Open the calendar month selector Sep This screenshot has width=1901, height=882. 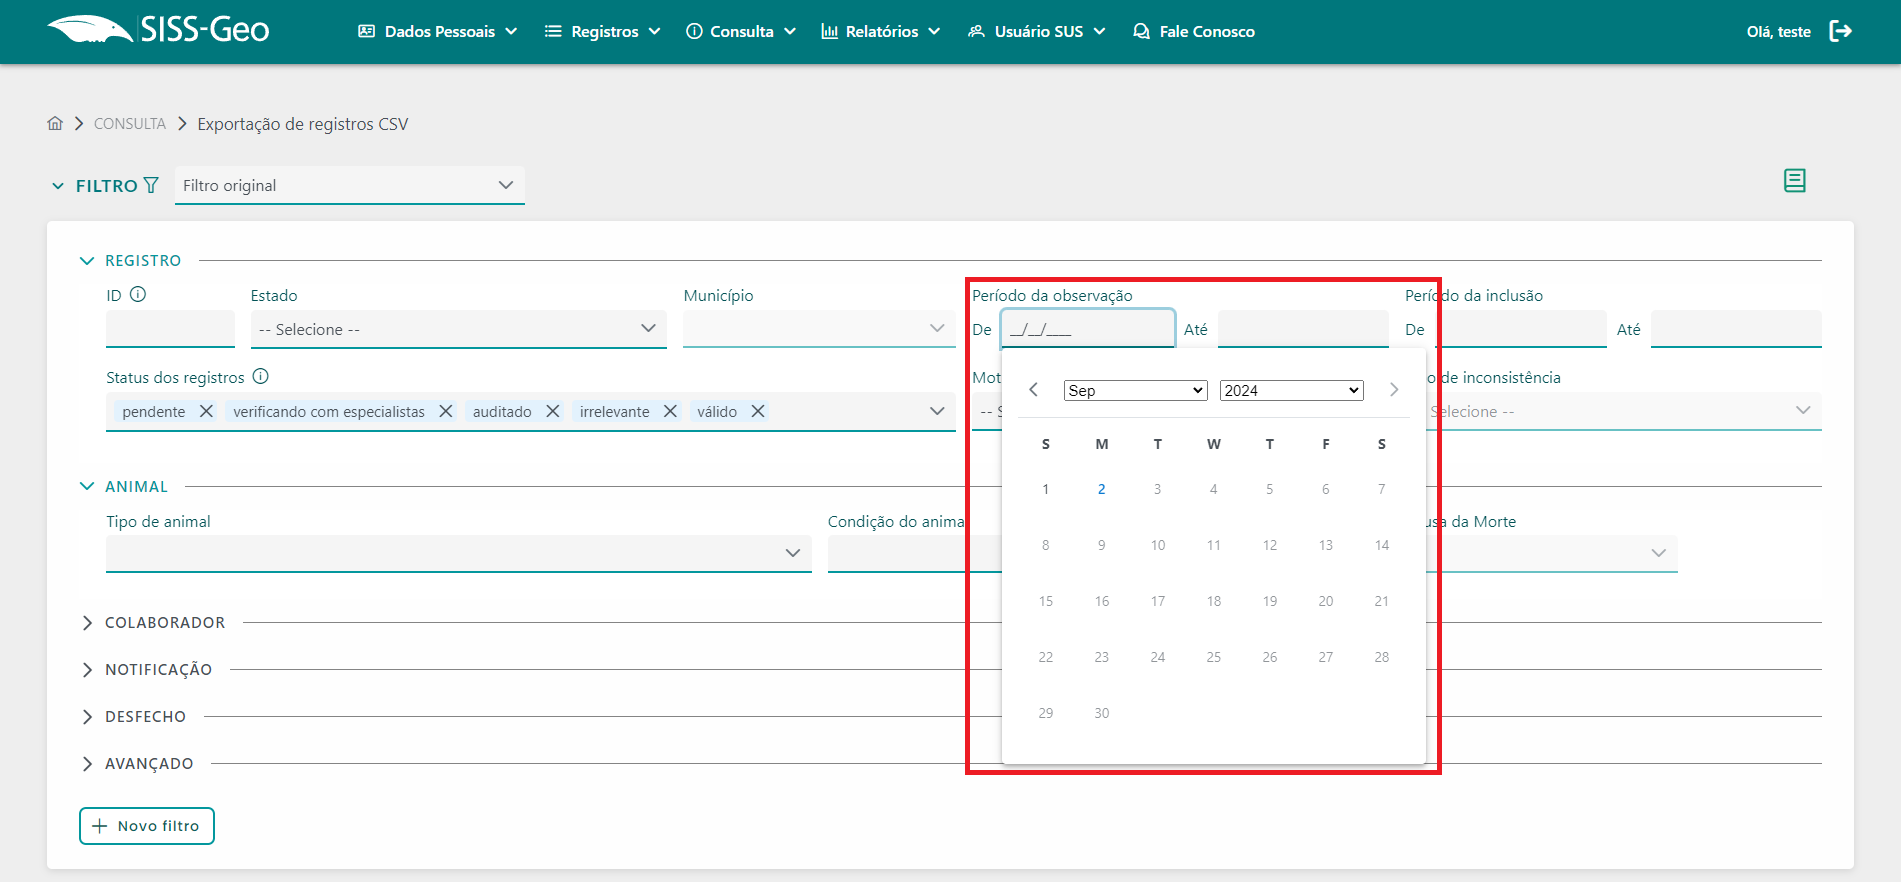[x=1135, y=390]
